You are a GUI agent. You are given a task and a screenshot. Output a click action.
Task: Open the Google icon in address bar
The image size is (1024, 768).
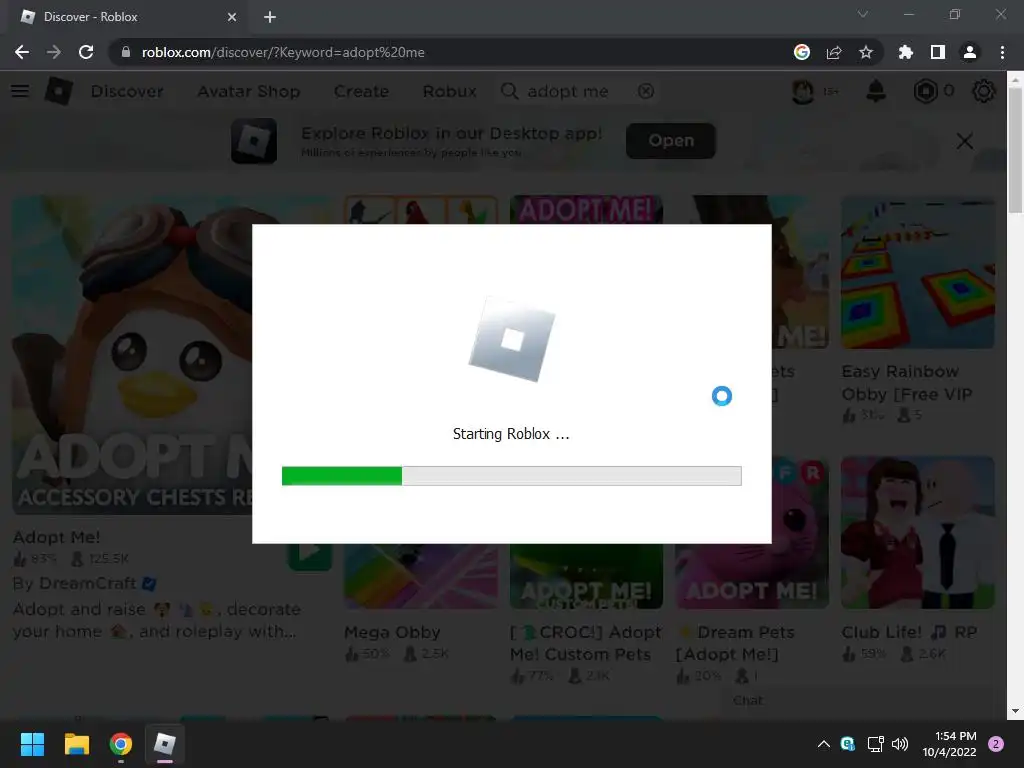point(802,52)
